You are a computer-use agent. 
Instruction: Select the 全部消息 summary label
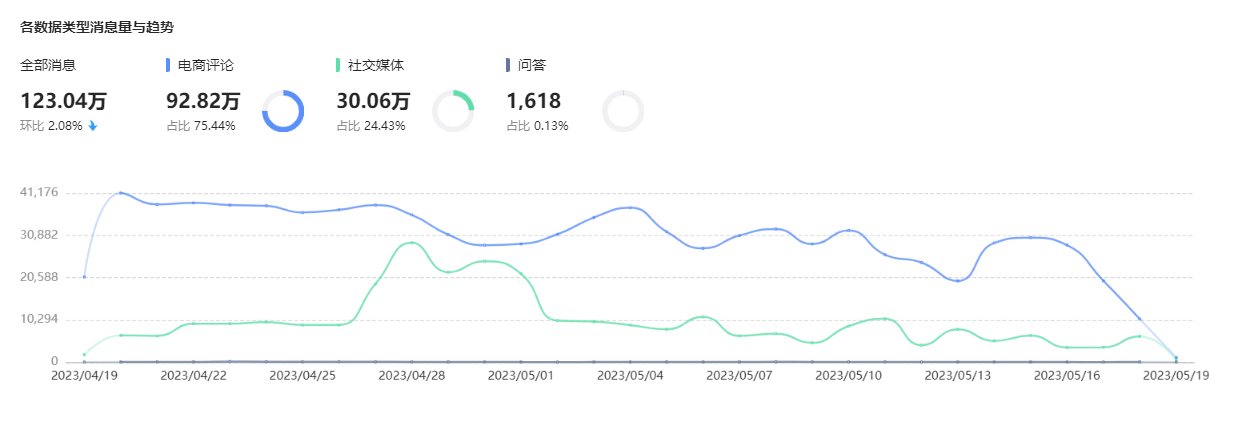click(x=49, y=65)
